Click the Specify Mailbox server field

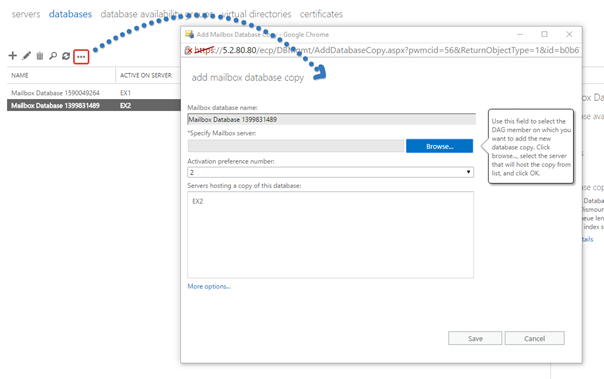click(296, 146)
